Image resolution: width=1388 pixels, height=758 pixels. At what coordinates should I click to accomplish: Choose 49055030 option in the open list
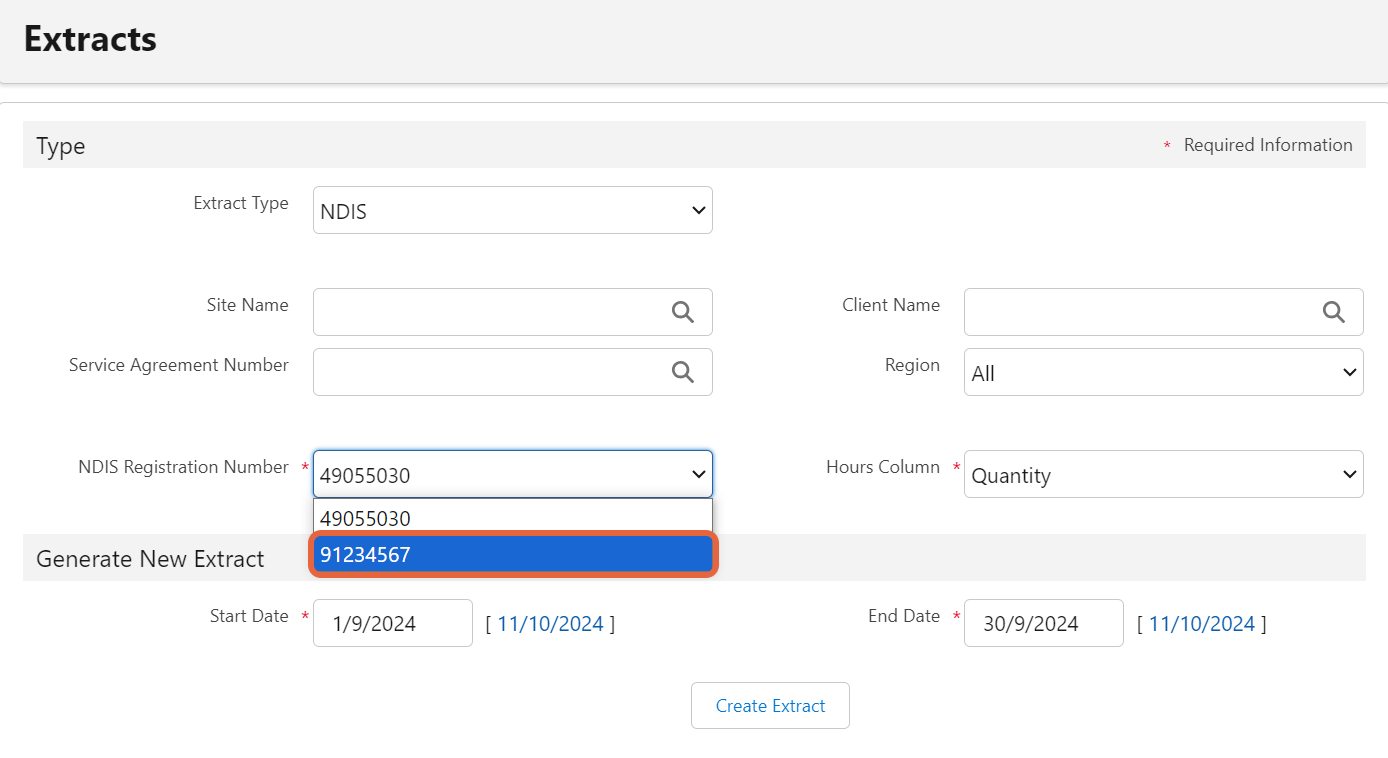512,518
